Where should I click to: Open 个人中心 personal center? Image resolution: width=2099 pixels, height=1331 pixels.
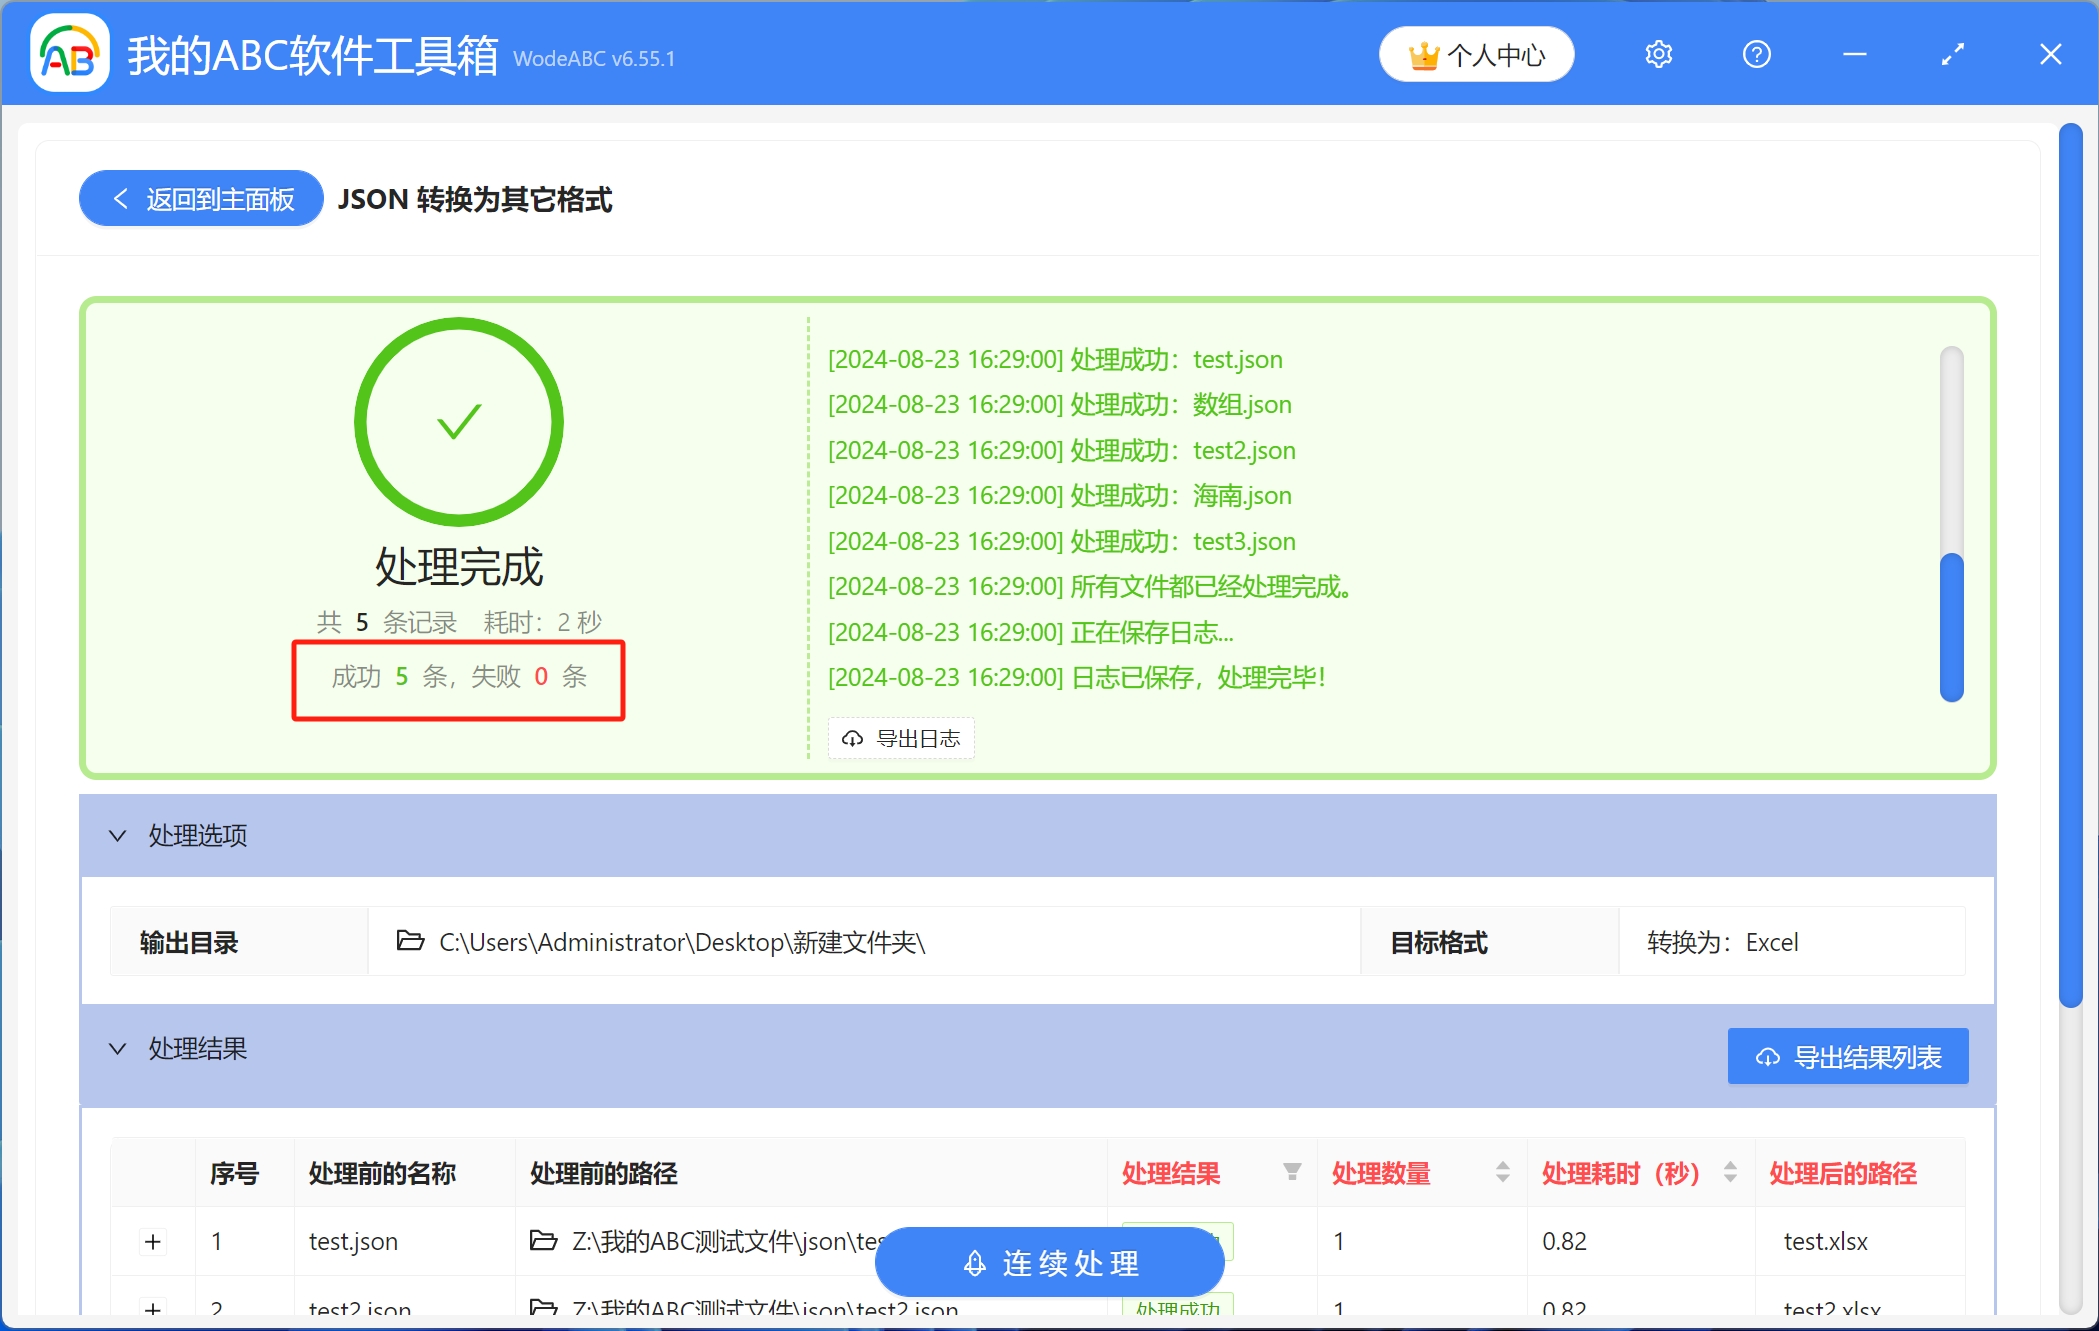tap(1476, 54)
